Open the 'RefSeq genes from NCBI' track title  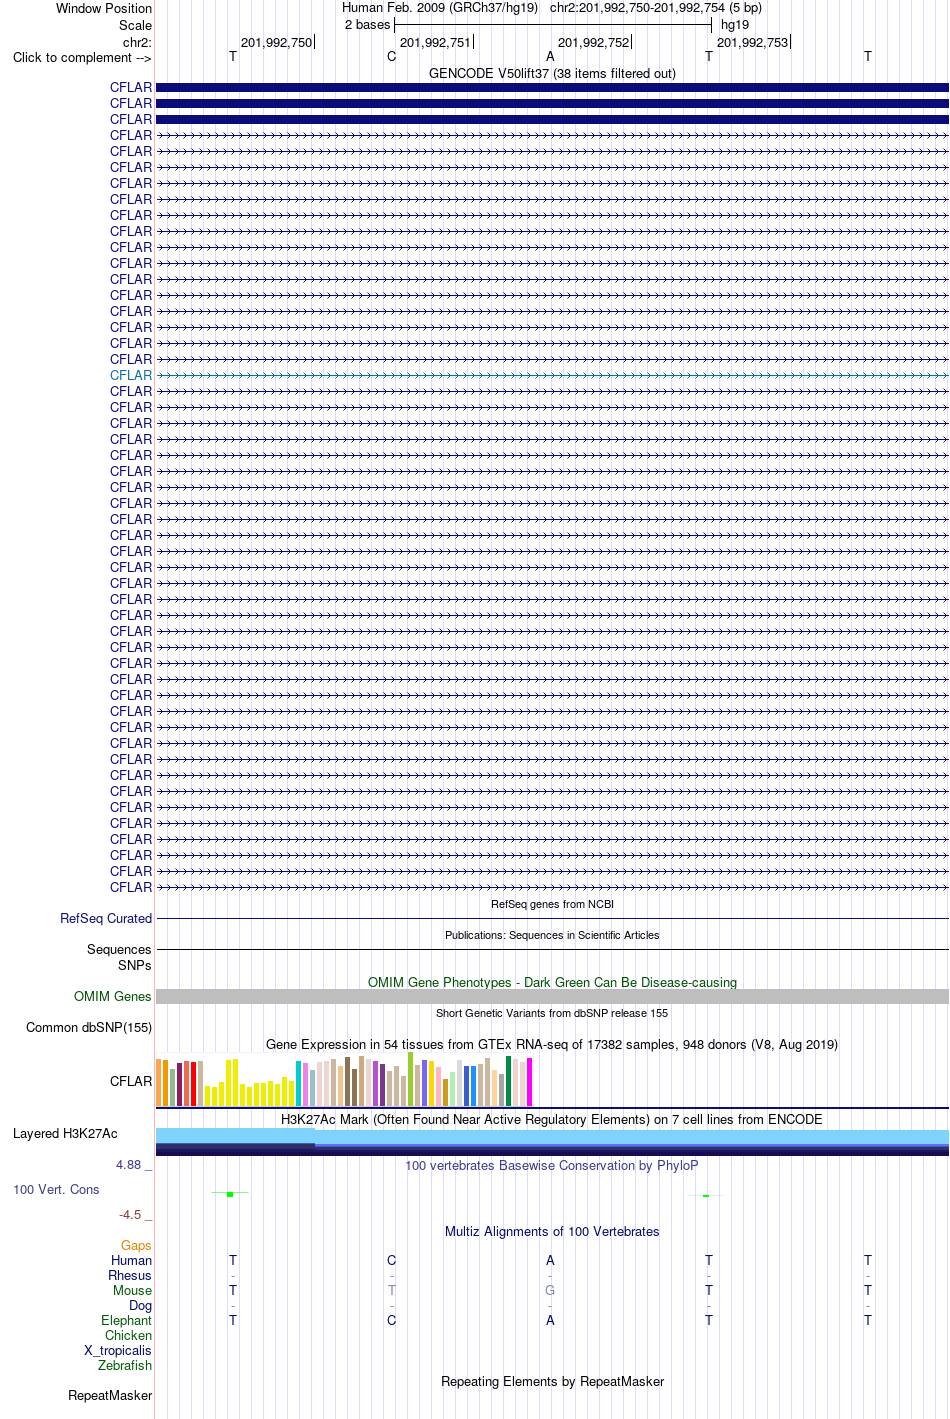tap(552, 904)
